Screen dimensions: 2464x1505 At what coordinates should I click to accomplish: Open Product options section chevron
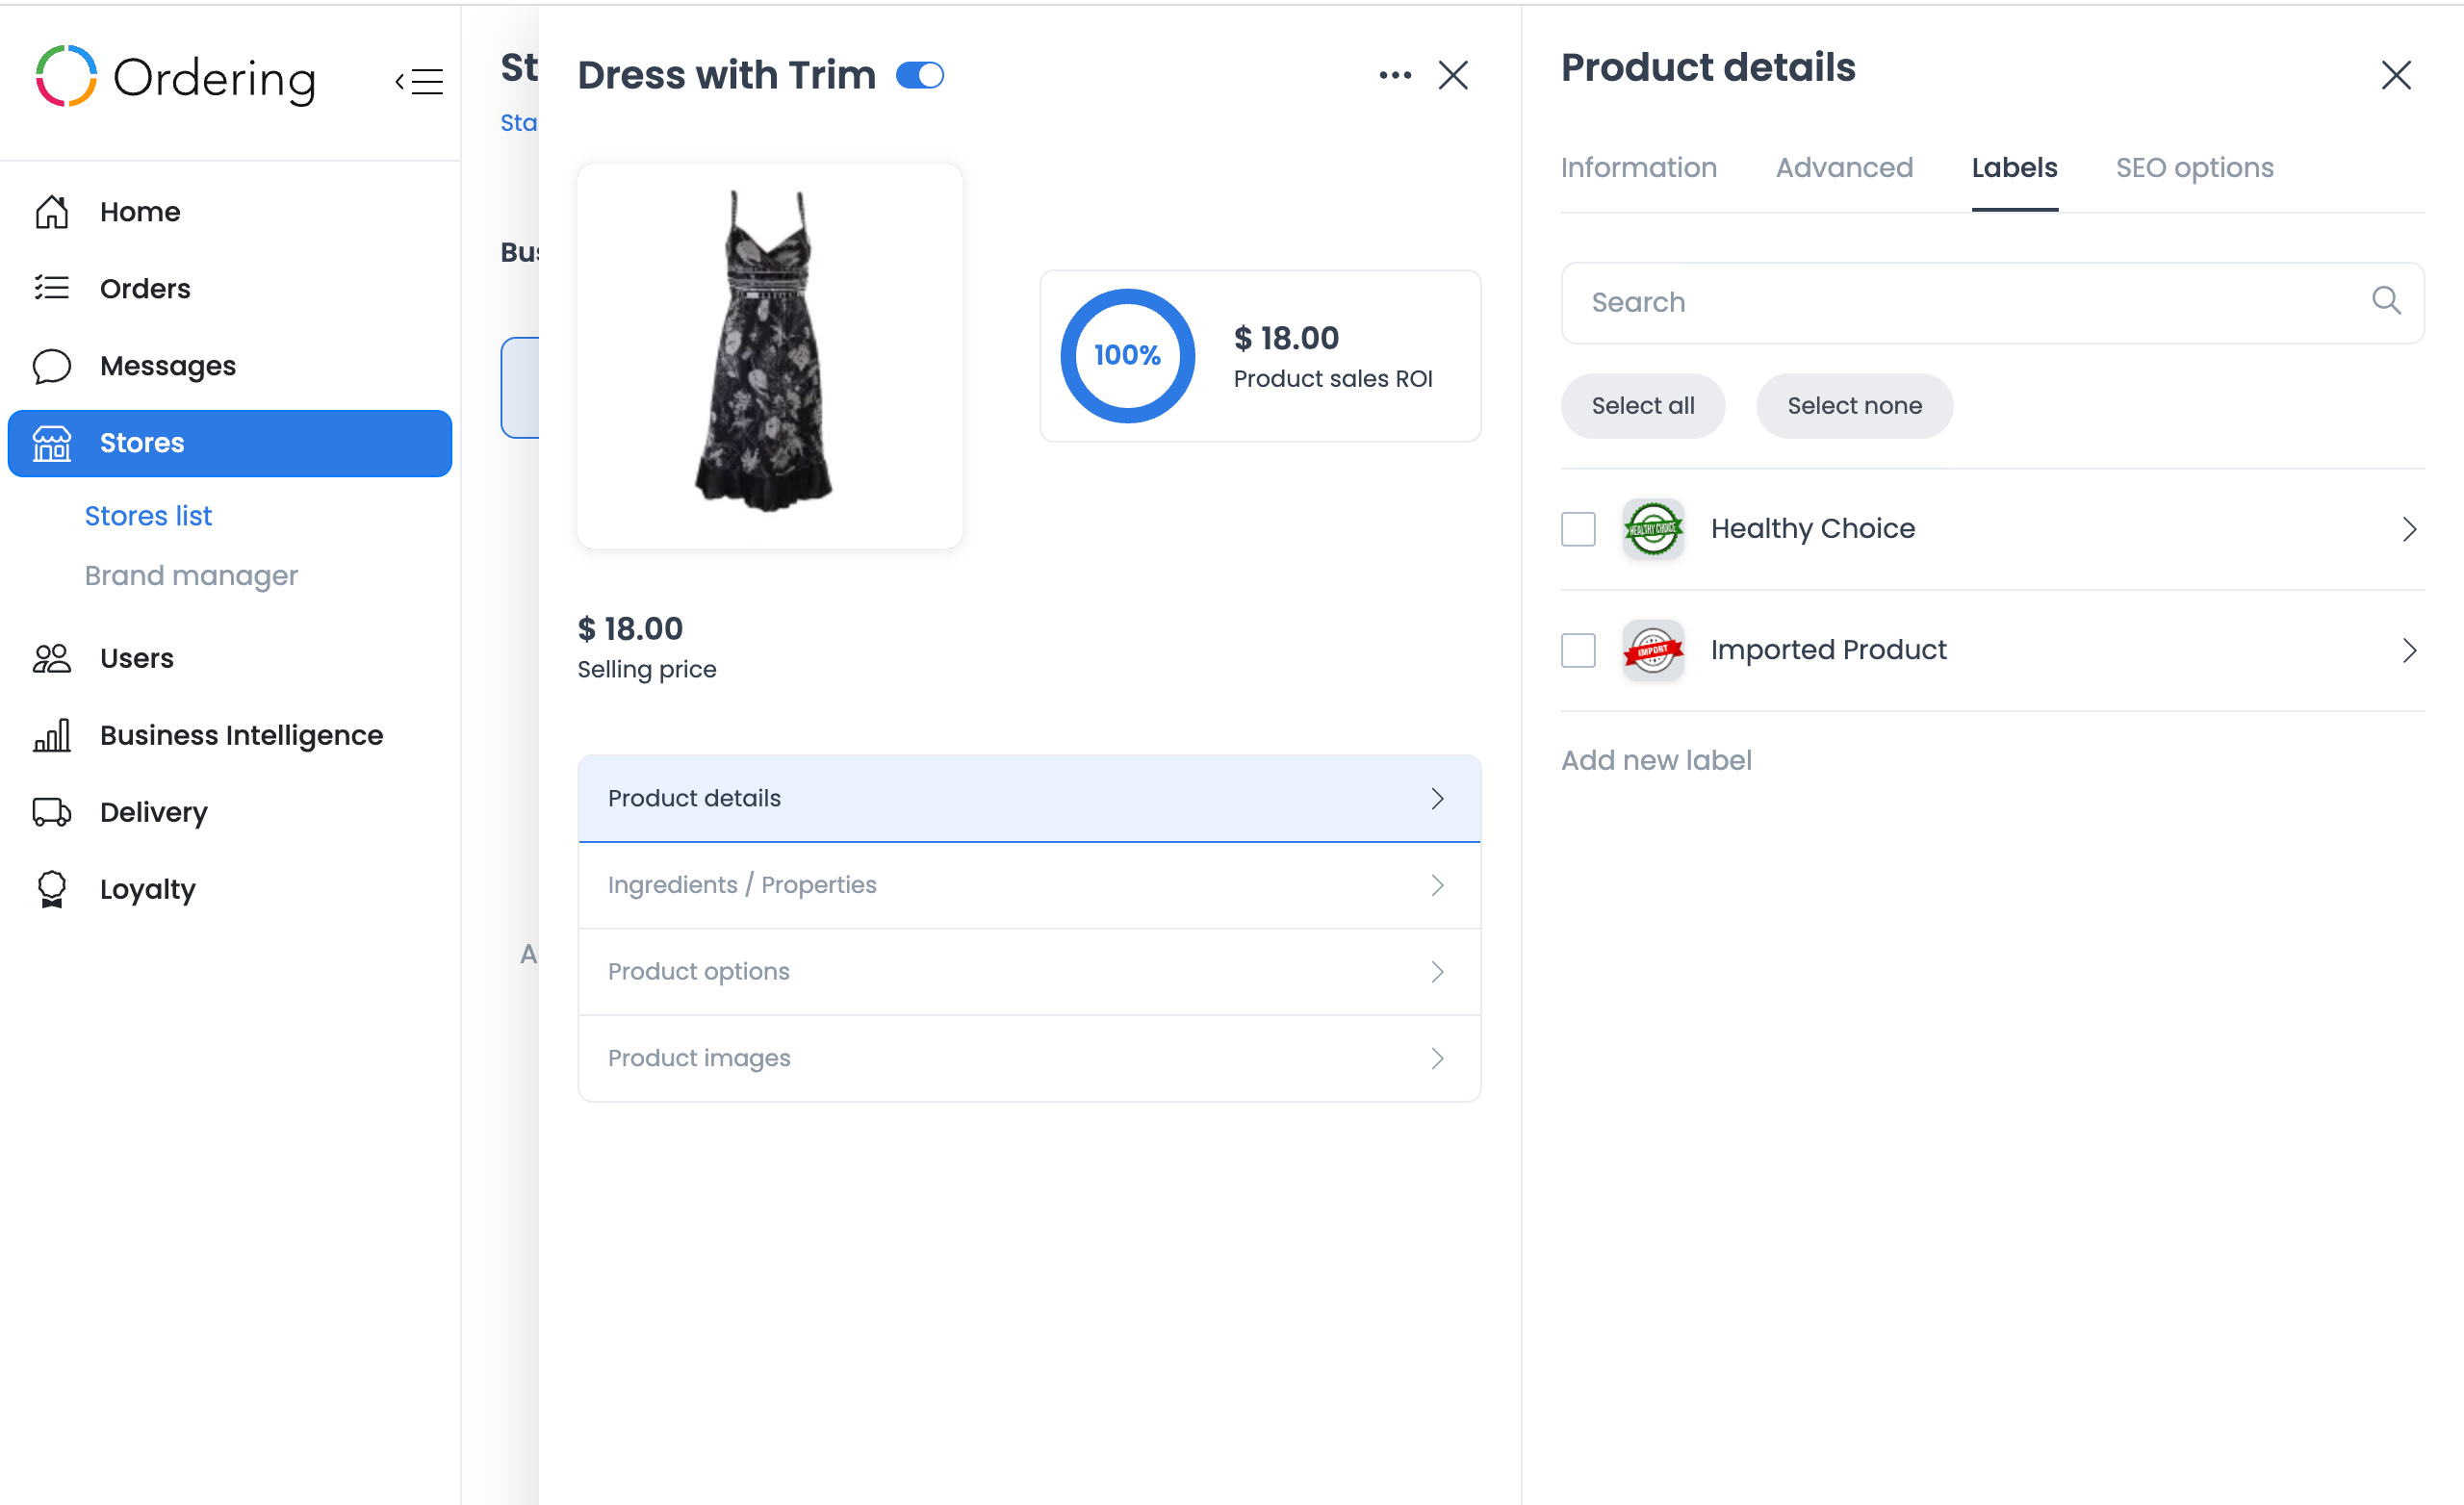coord(1437,972)
